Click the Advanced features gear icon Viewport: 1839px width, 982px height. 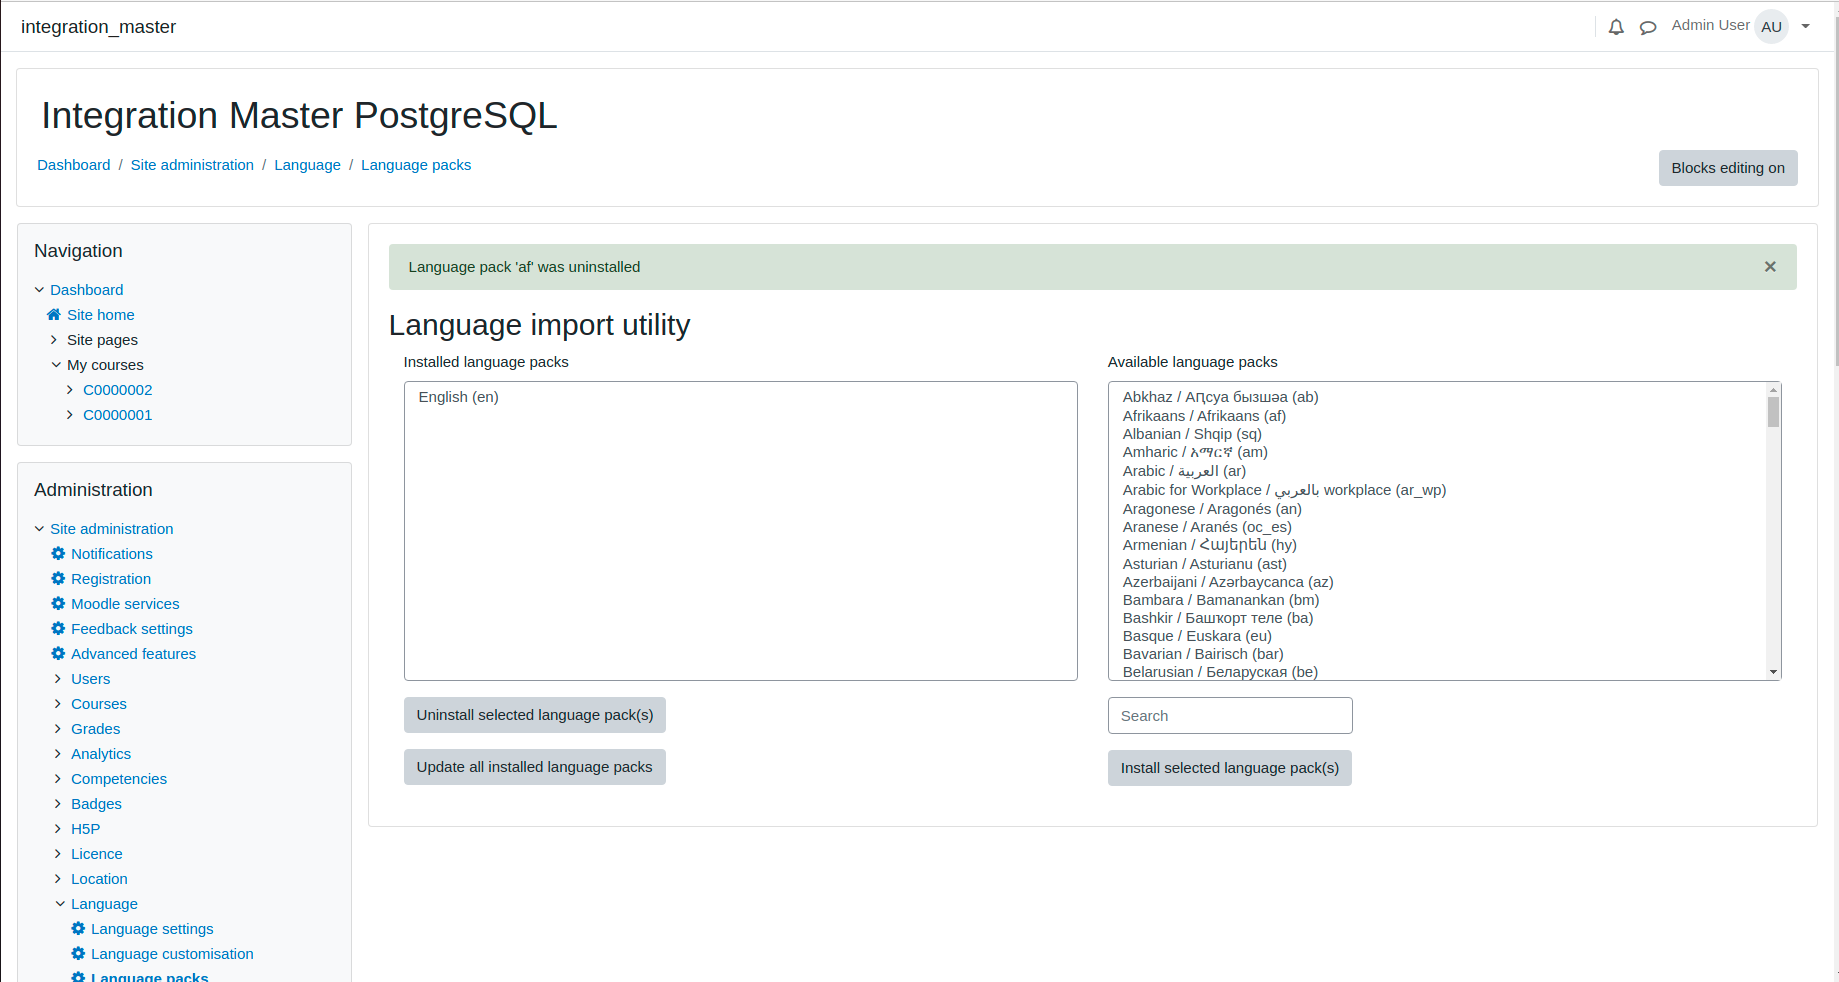coord(58,653)
